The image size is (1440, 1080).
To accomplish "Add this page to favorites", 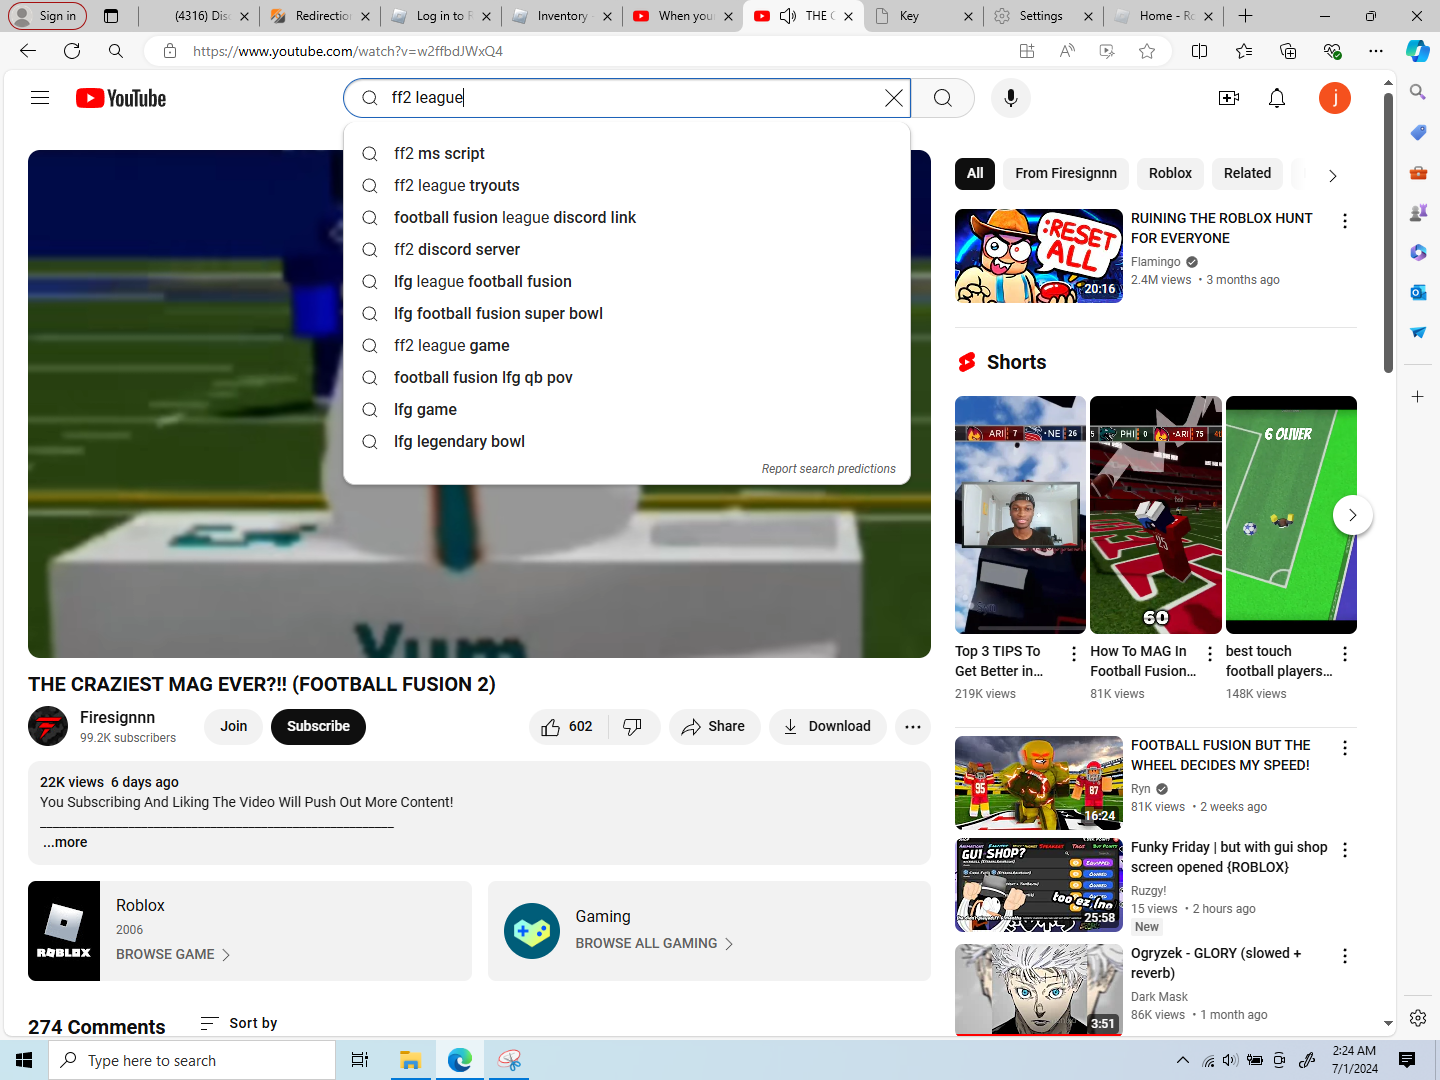I will (1147, 51).
